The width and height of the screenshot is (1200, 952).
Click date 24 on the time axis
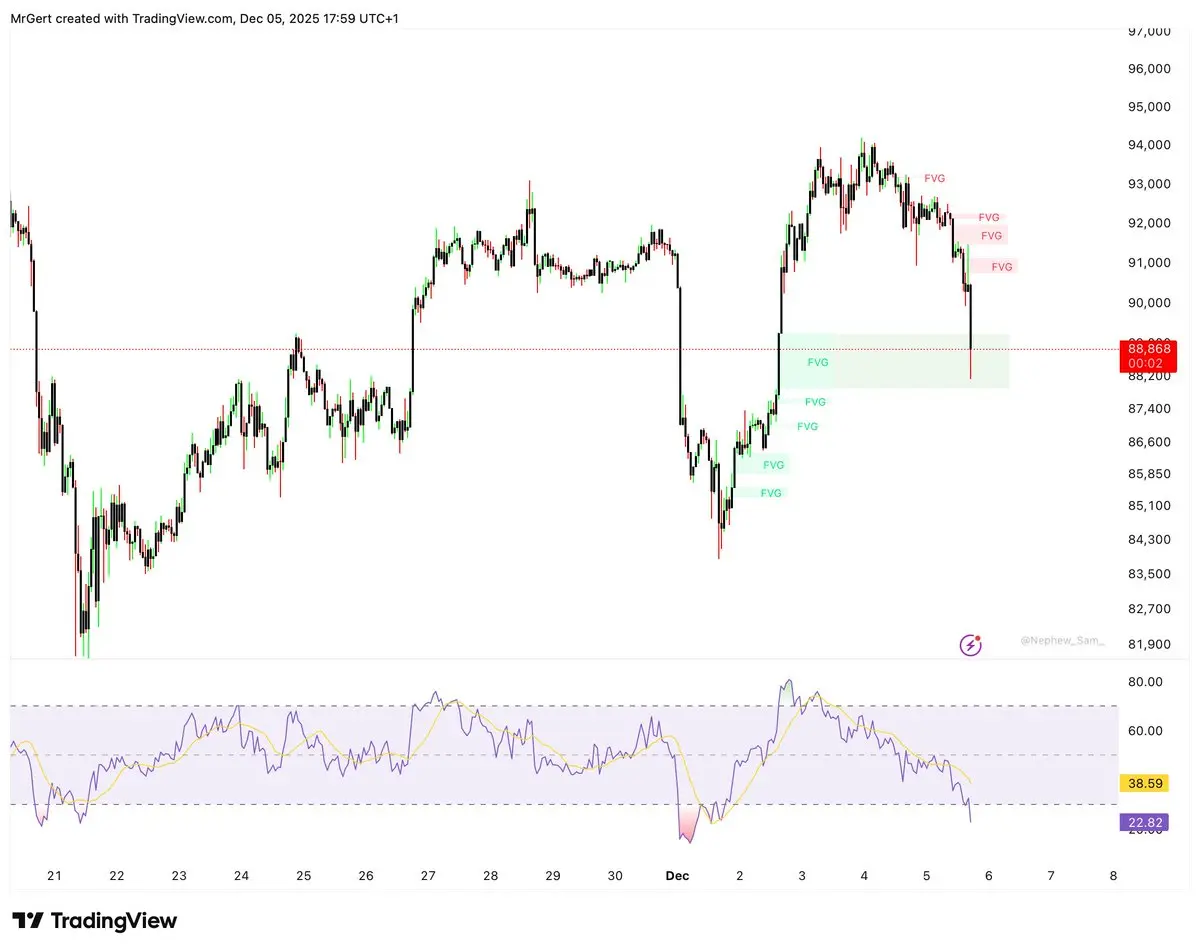coord(241,875)
